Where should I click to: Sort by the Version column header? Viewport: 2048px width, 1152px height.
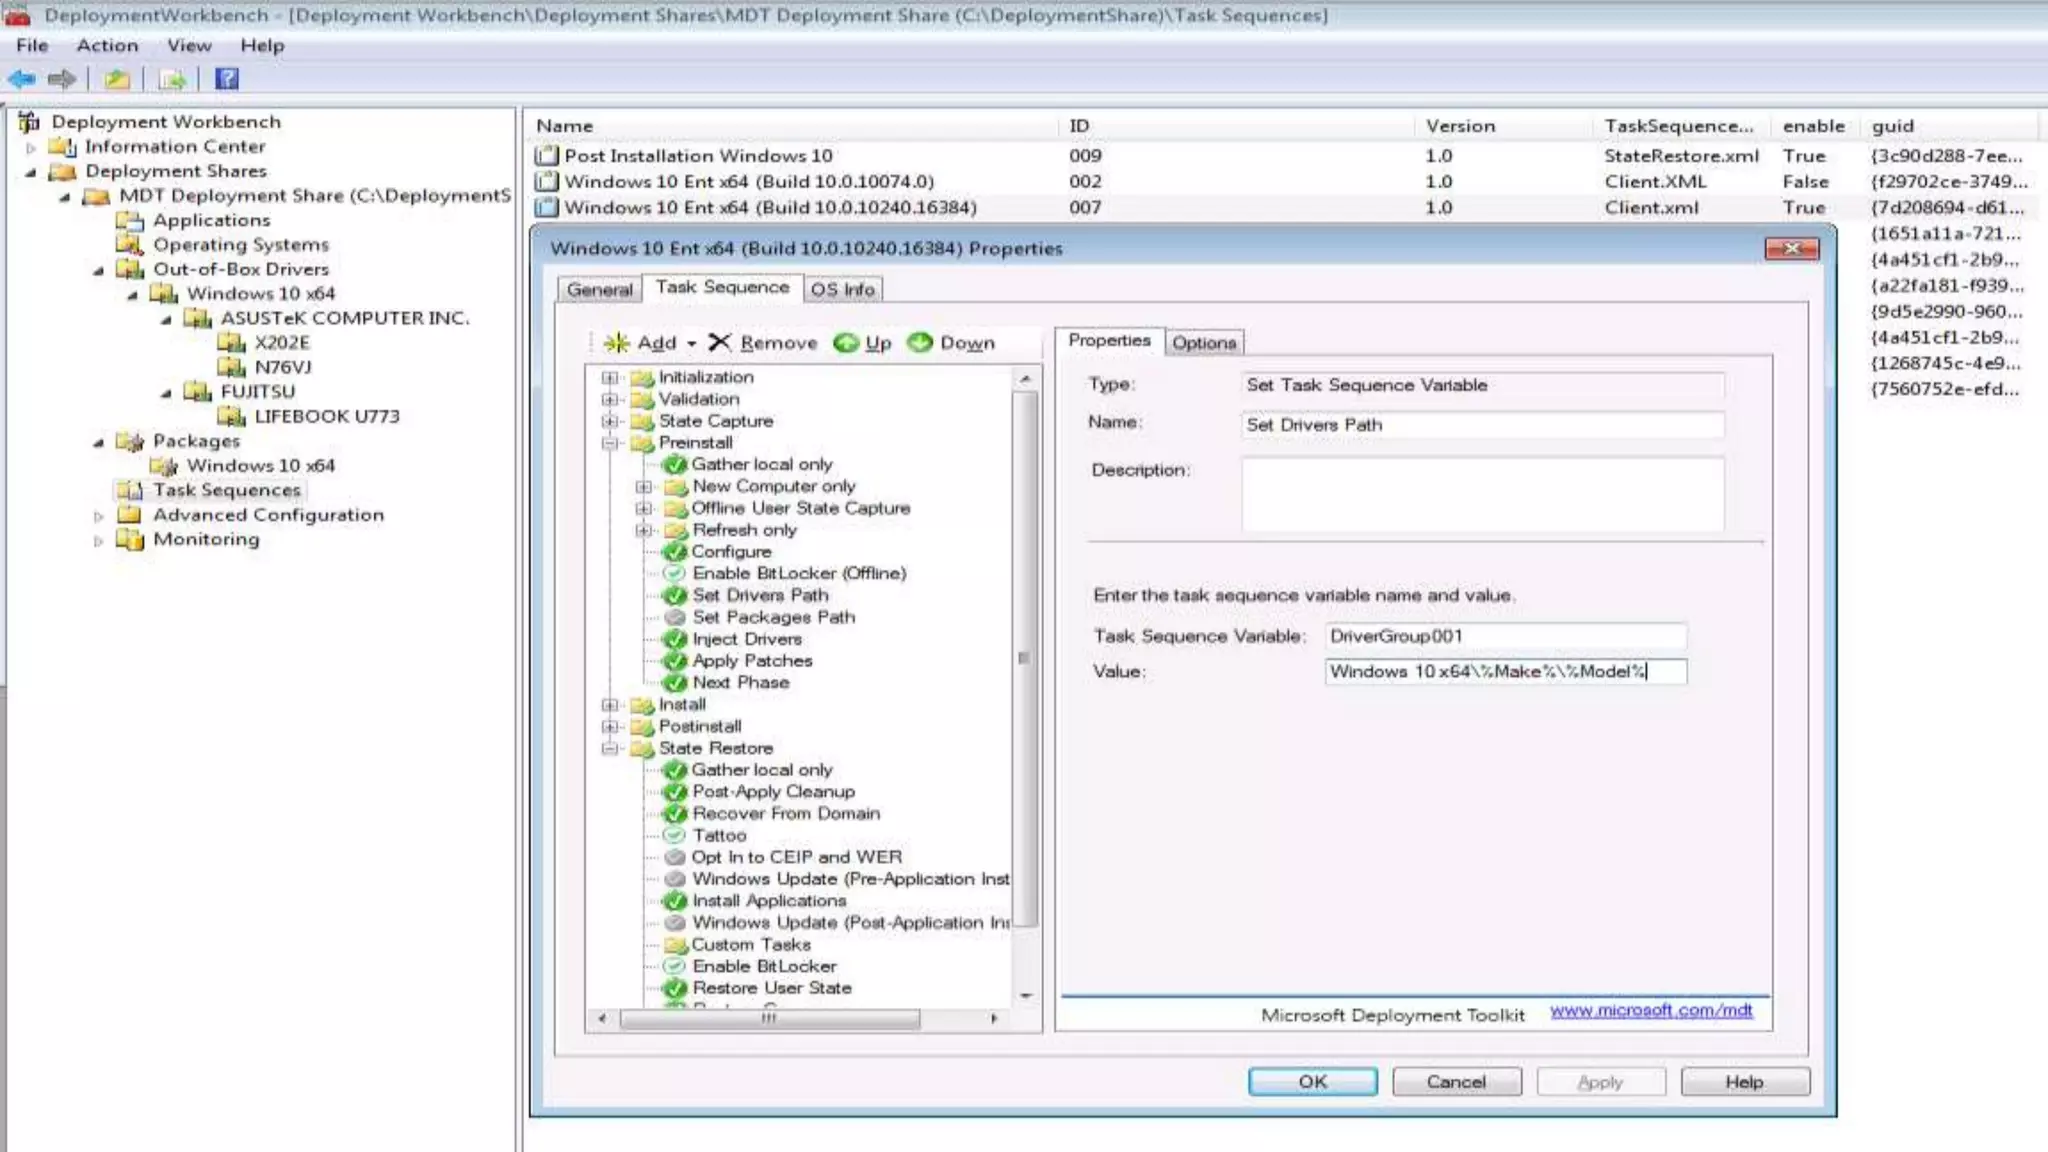(1460, 126)
